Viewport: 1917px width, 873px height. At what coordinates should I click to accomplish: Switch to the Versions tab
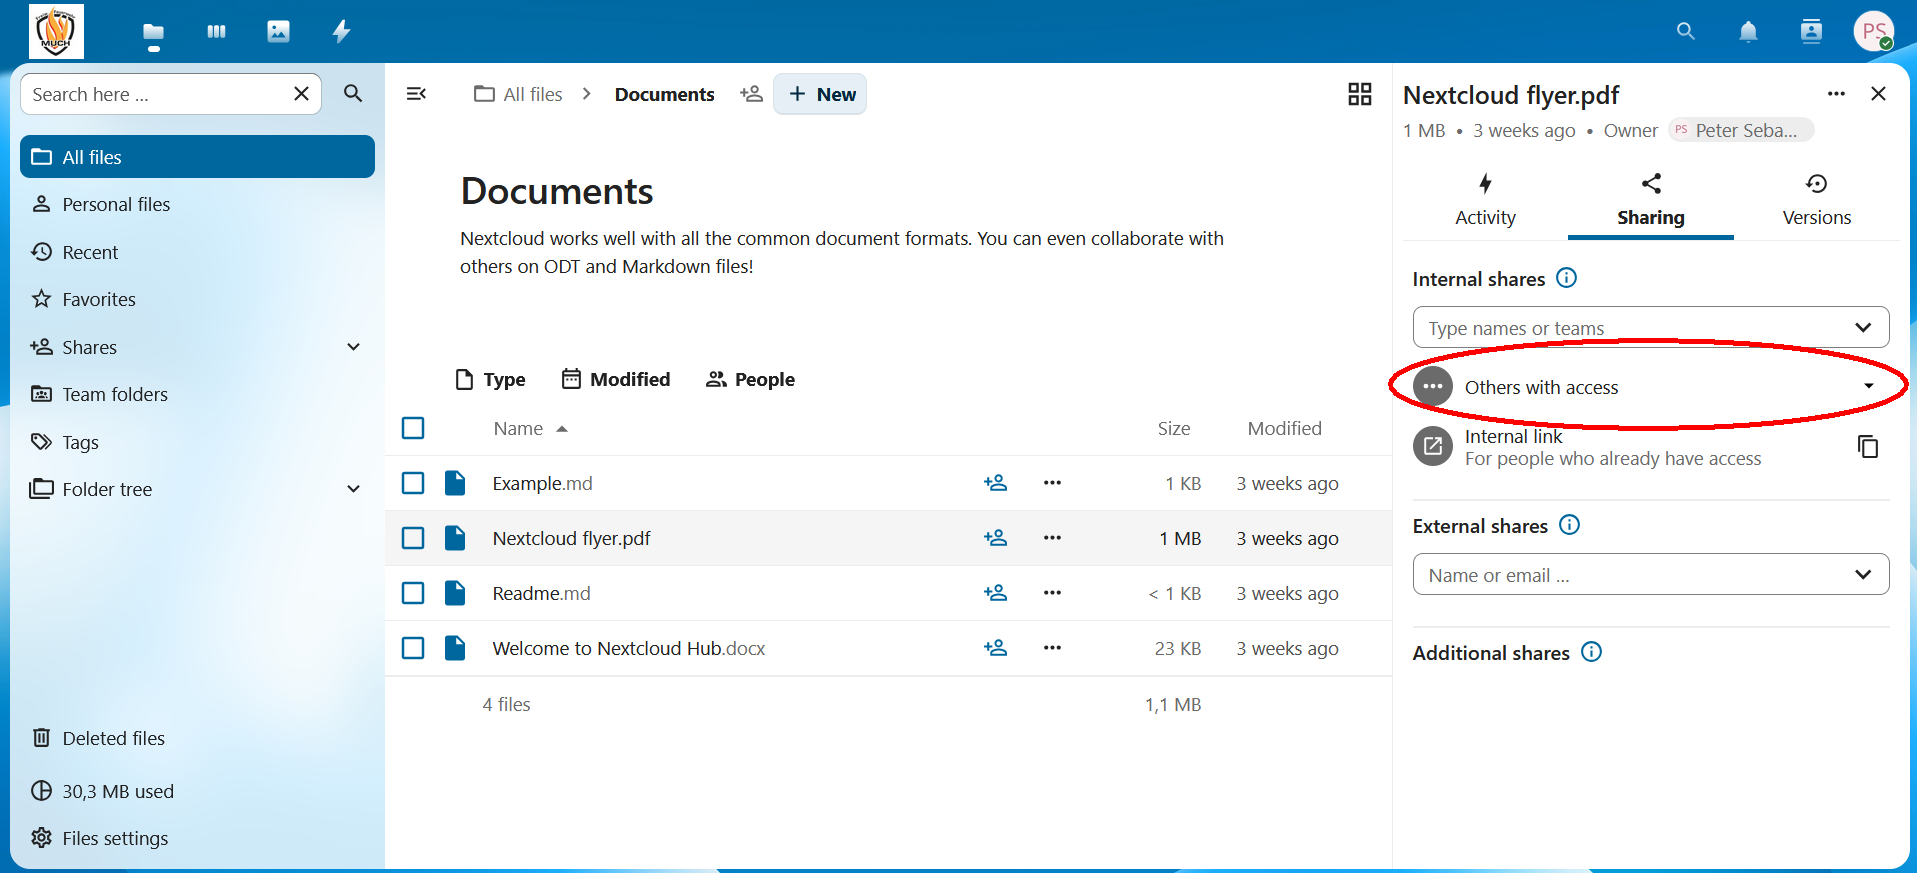coord(1816,200)
